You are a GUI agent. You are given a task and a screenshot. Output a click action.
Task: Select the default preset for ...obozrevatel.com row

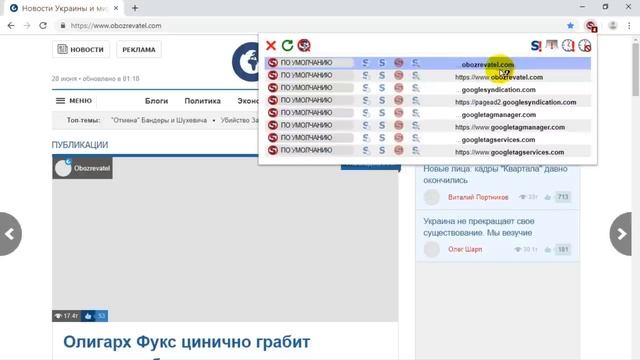(310, 63)
